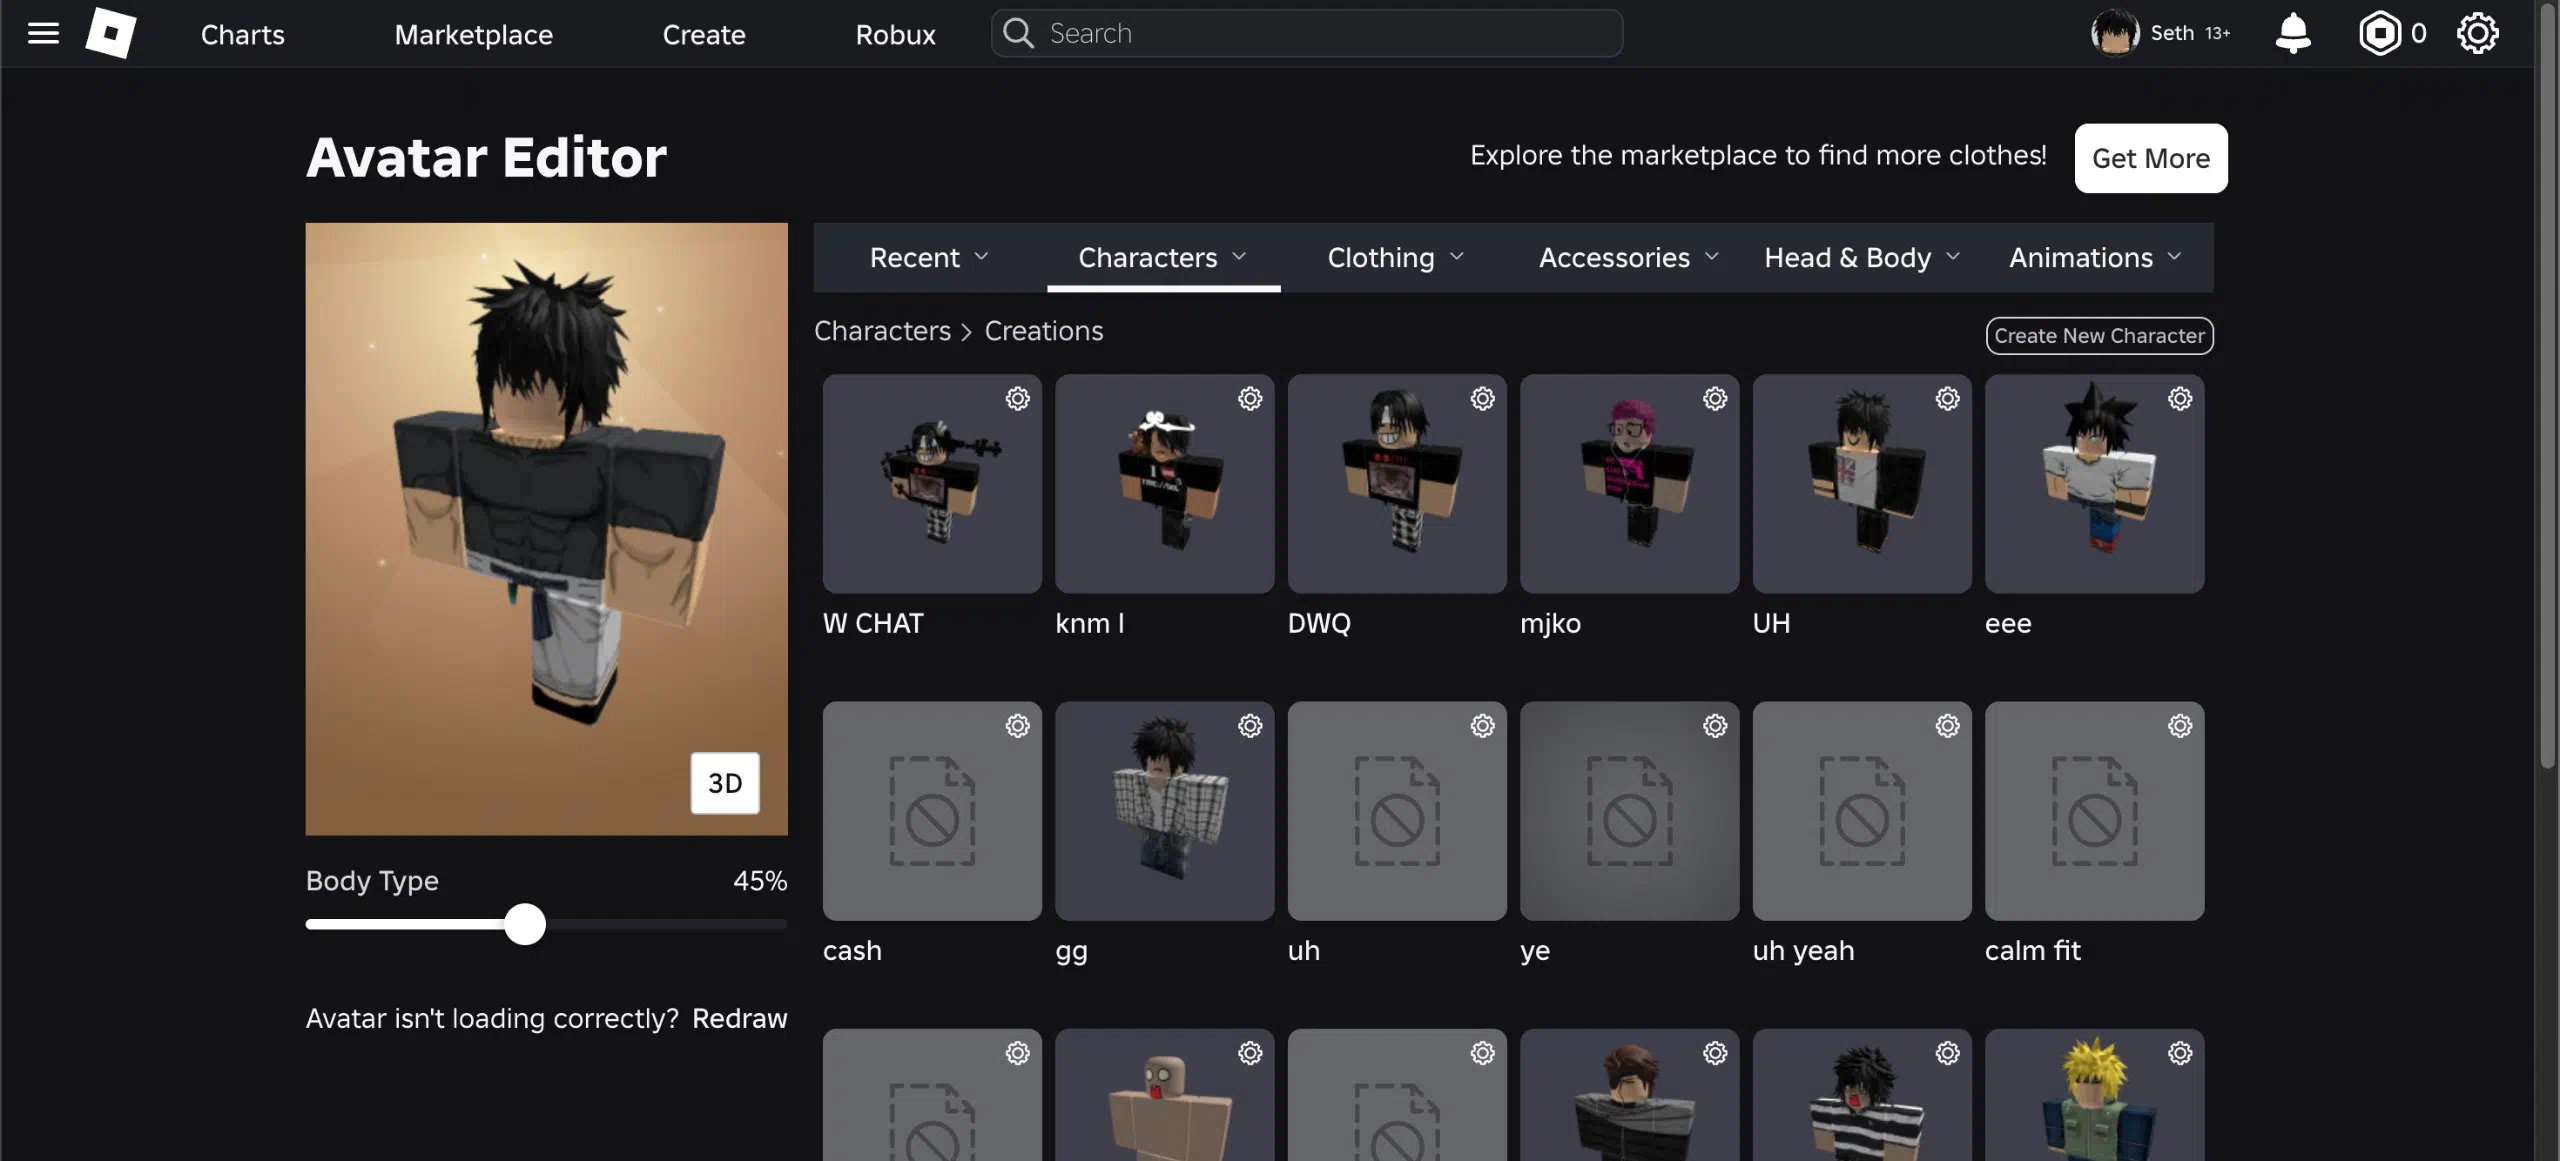Open settings gear on knm l character
2560x1161 pixels.
tap(1250, 399)
